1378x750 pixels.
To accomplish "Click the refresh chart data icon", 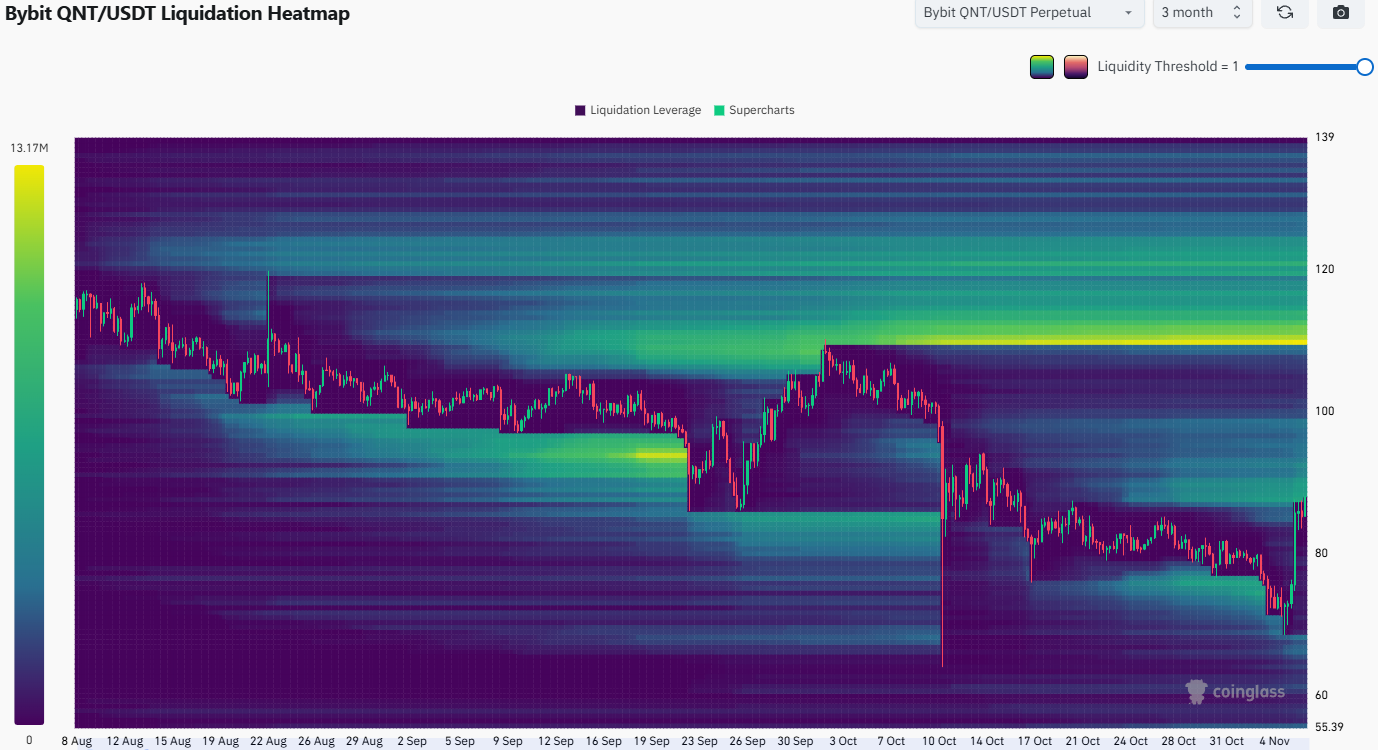I will pyautogui.click(x=1285, y=13).
